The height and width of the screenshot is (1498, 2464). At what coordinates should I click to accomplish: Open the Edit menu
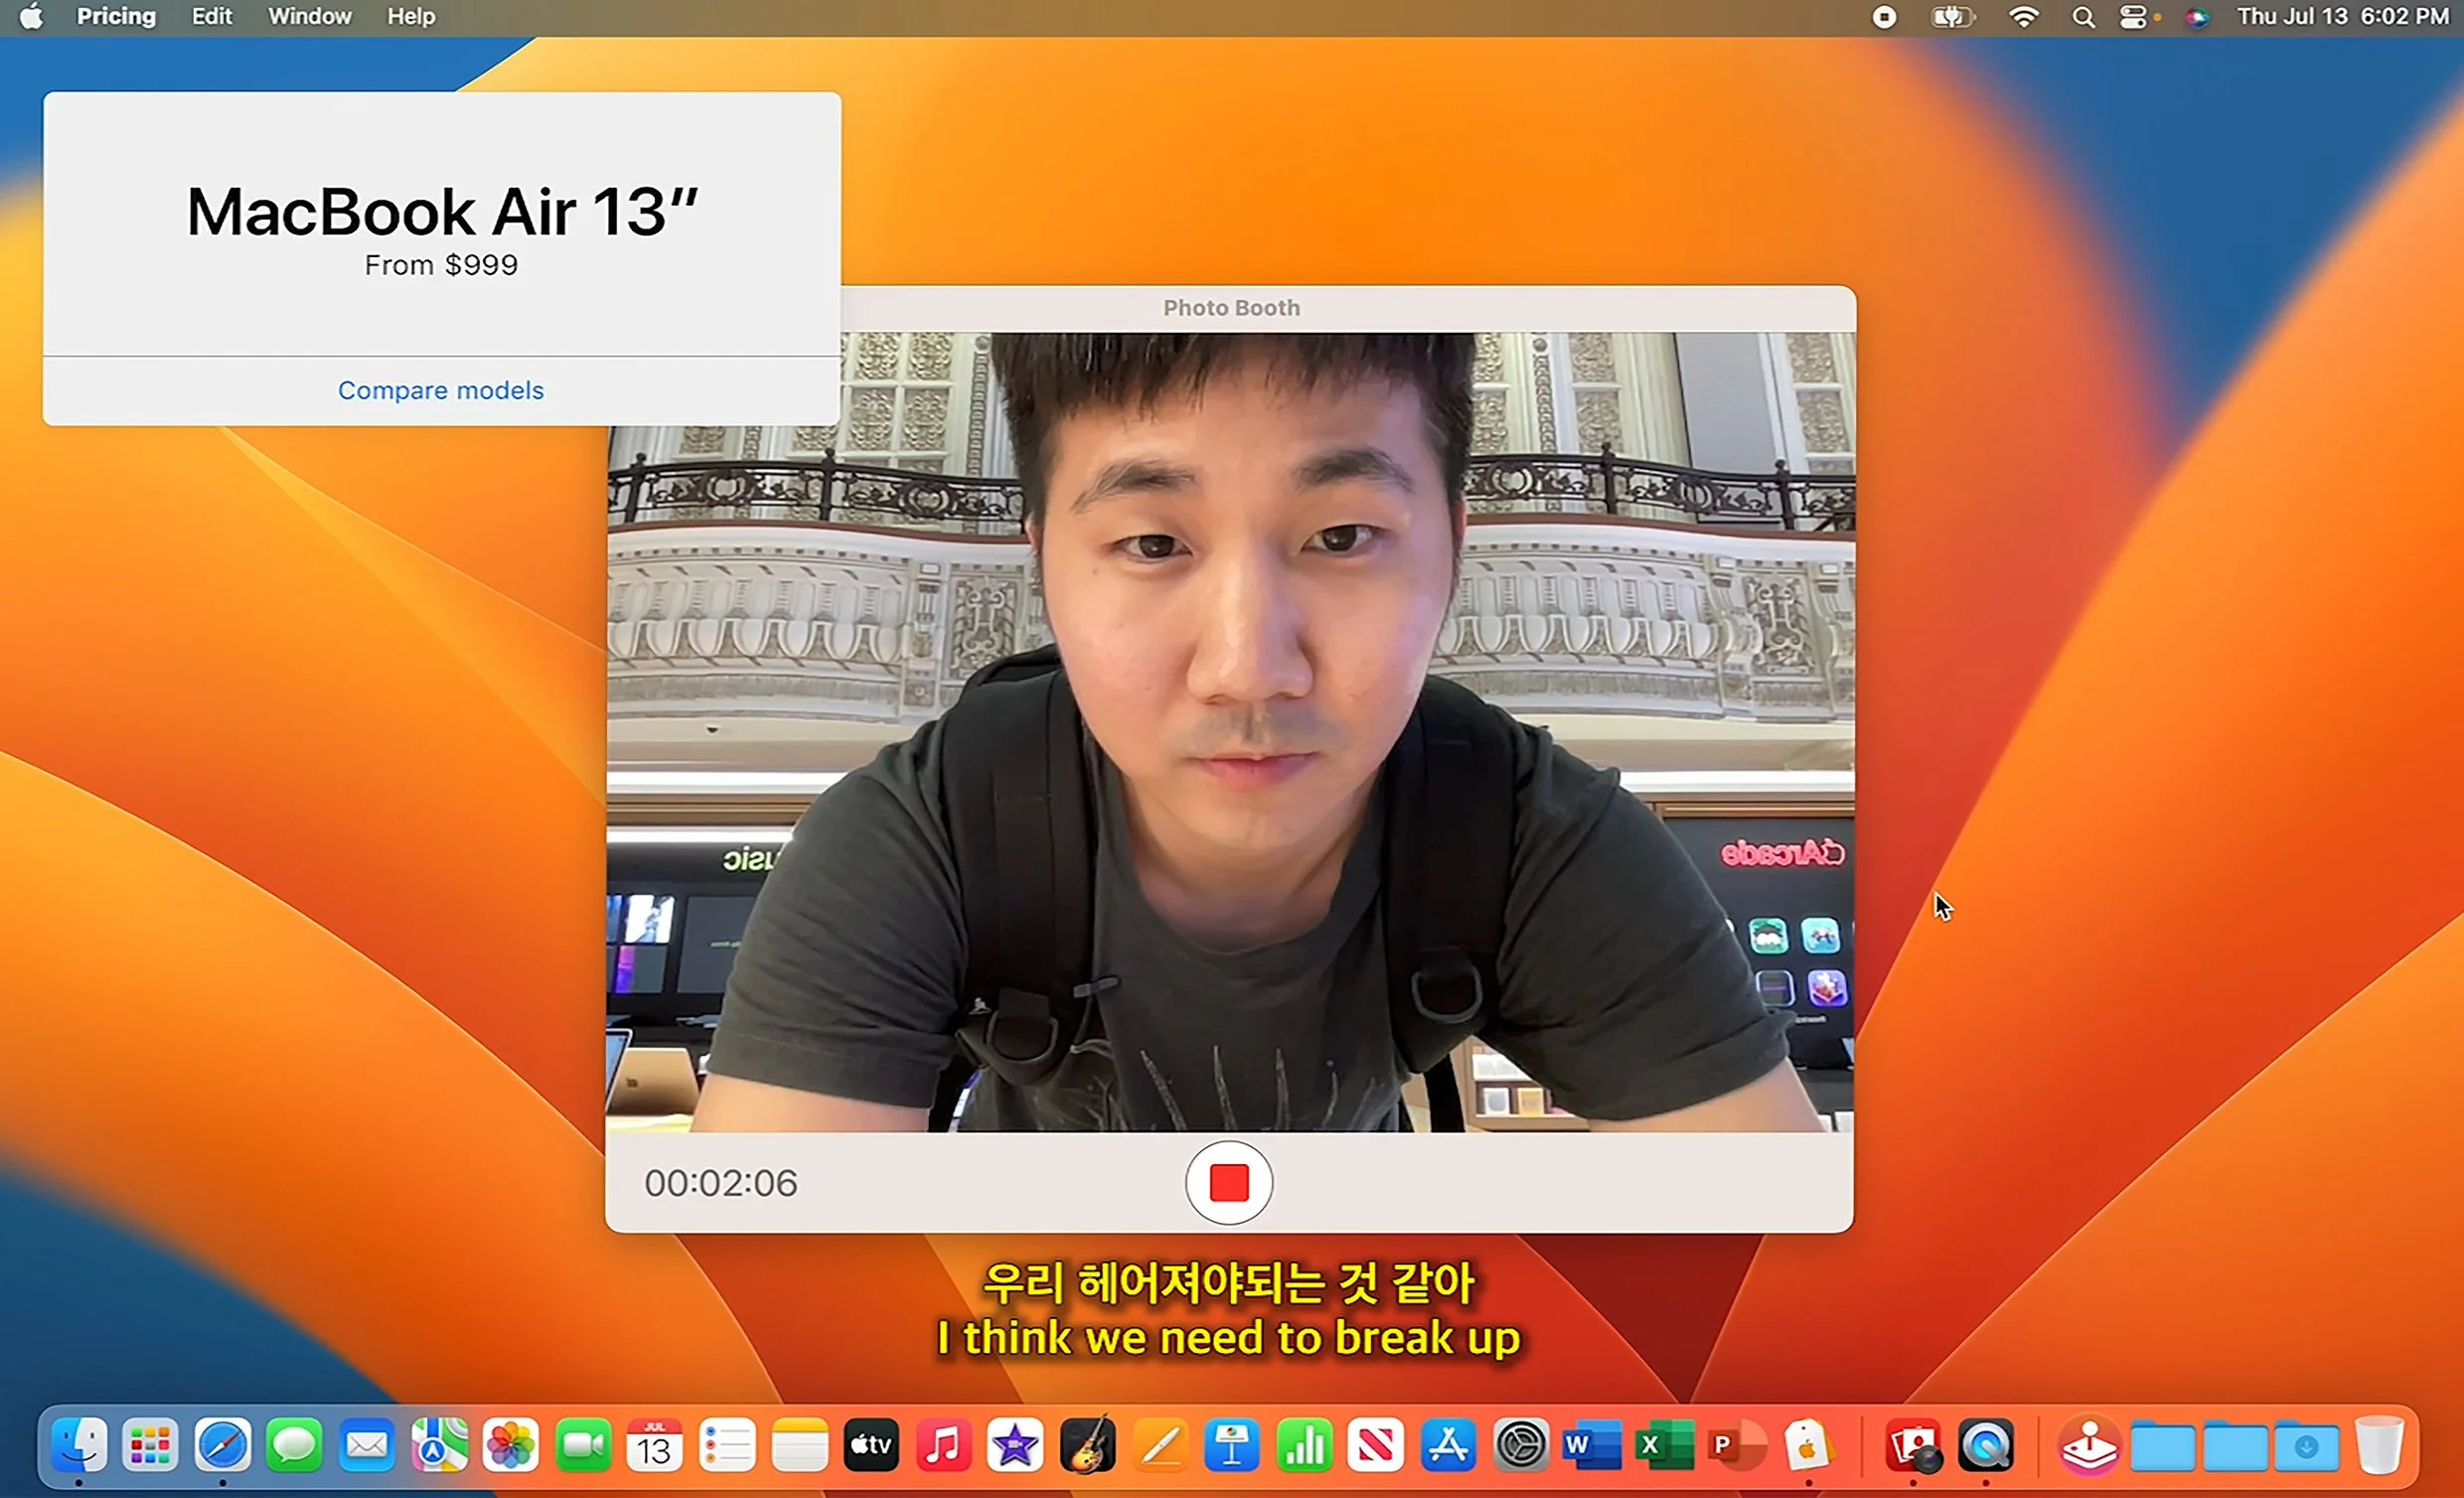pyautogui.click(x=211, y=16)
